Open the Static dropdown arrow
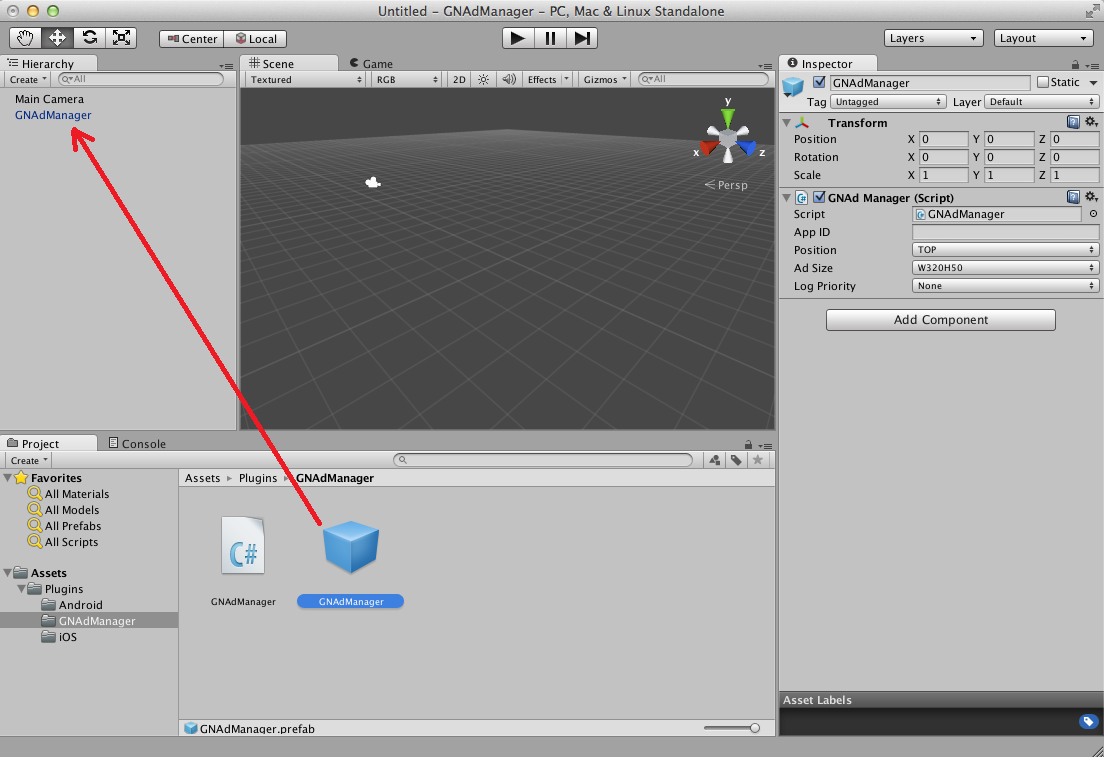 coord(1093,82)
